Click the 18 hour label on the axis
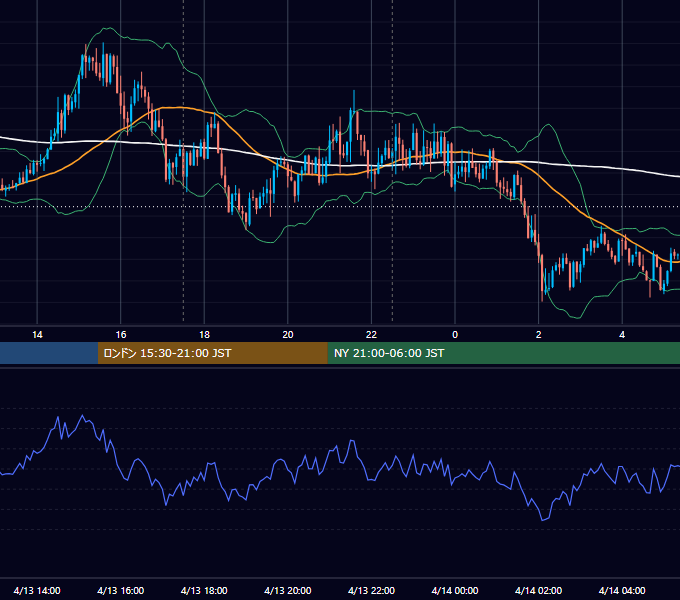Viewport: 680px width, 600px height. [204, 335]
